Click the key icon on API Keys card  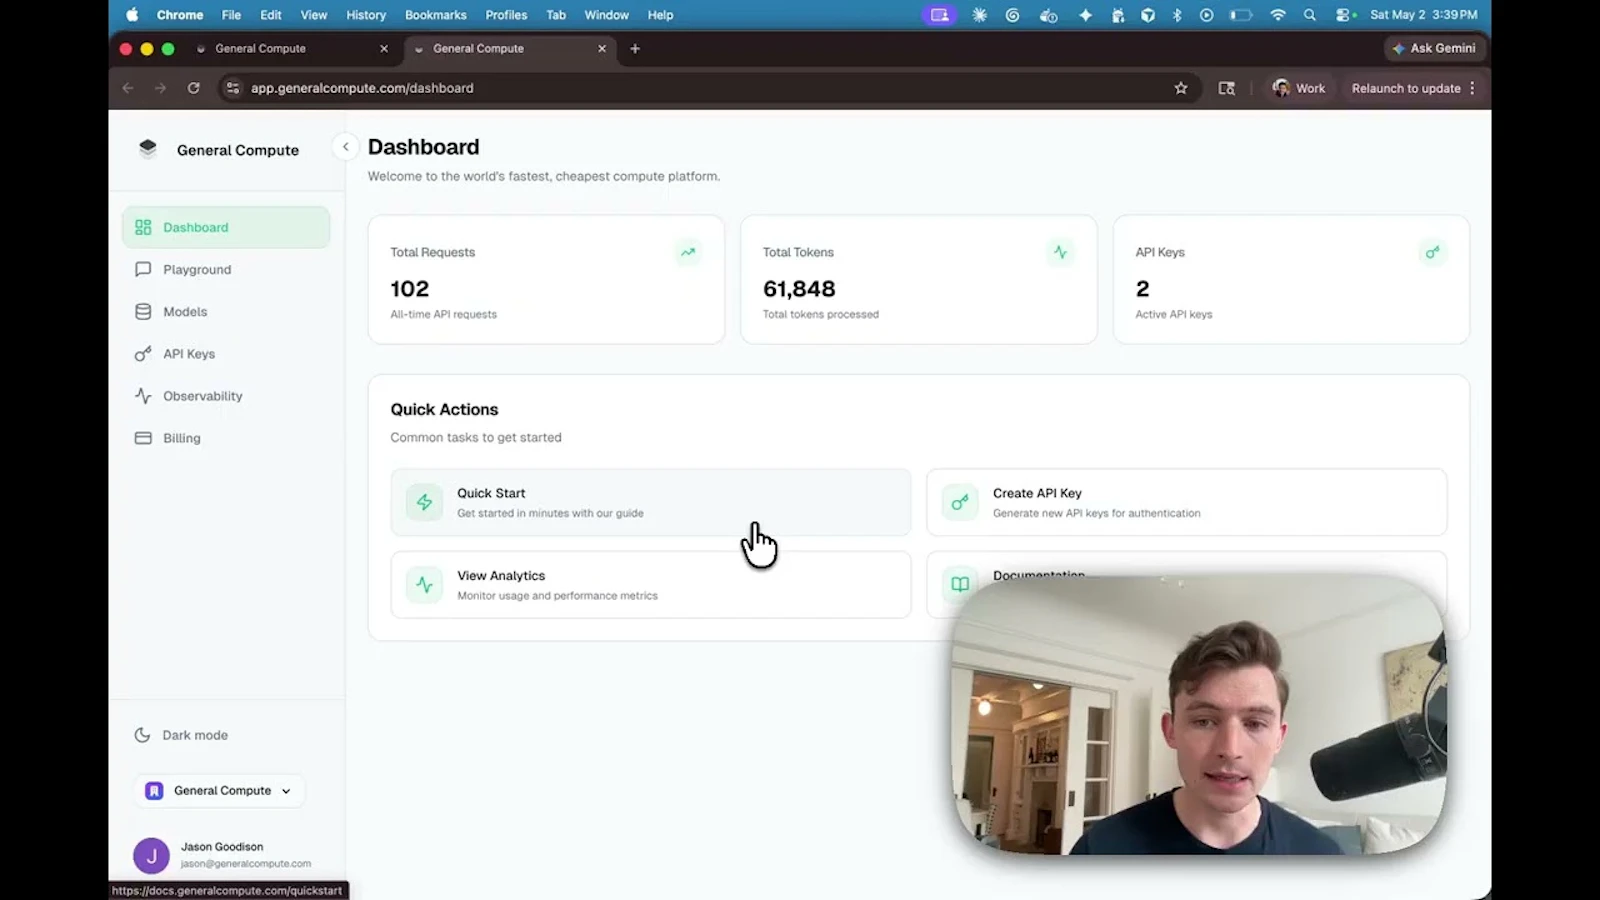(x=1433, y=252)
